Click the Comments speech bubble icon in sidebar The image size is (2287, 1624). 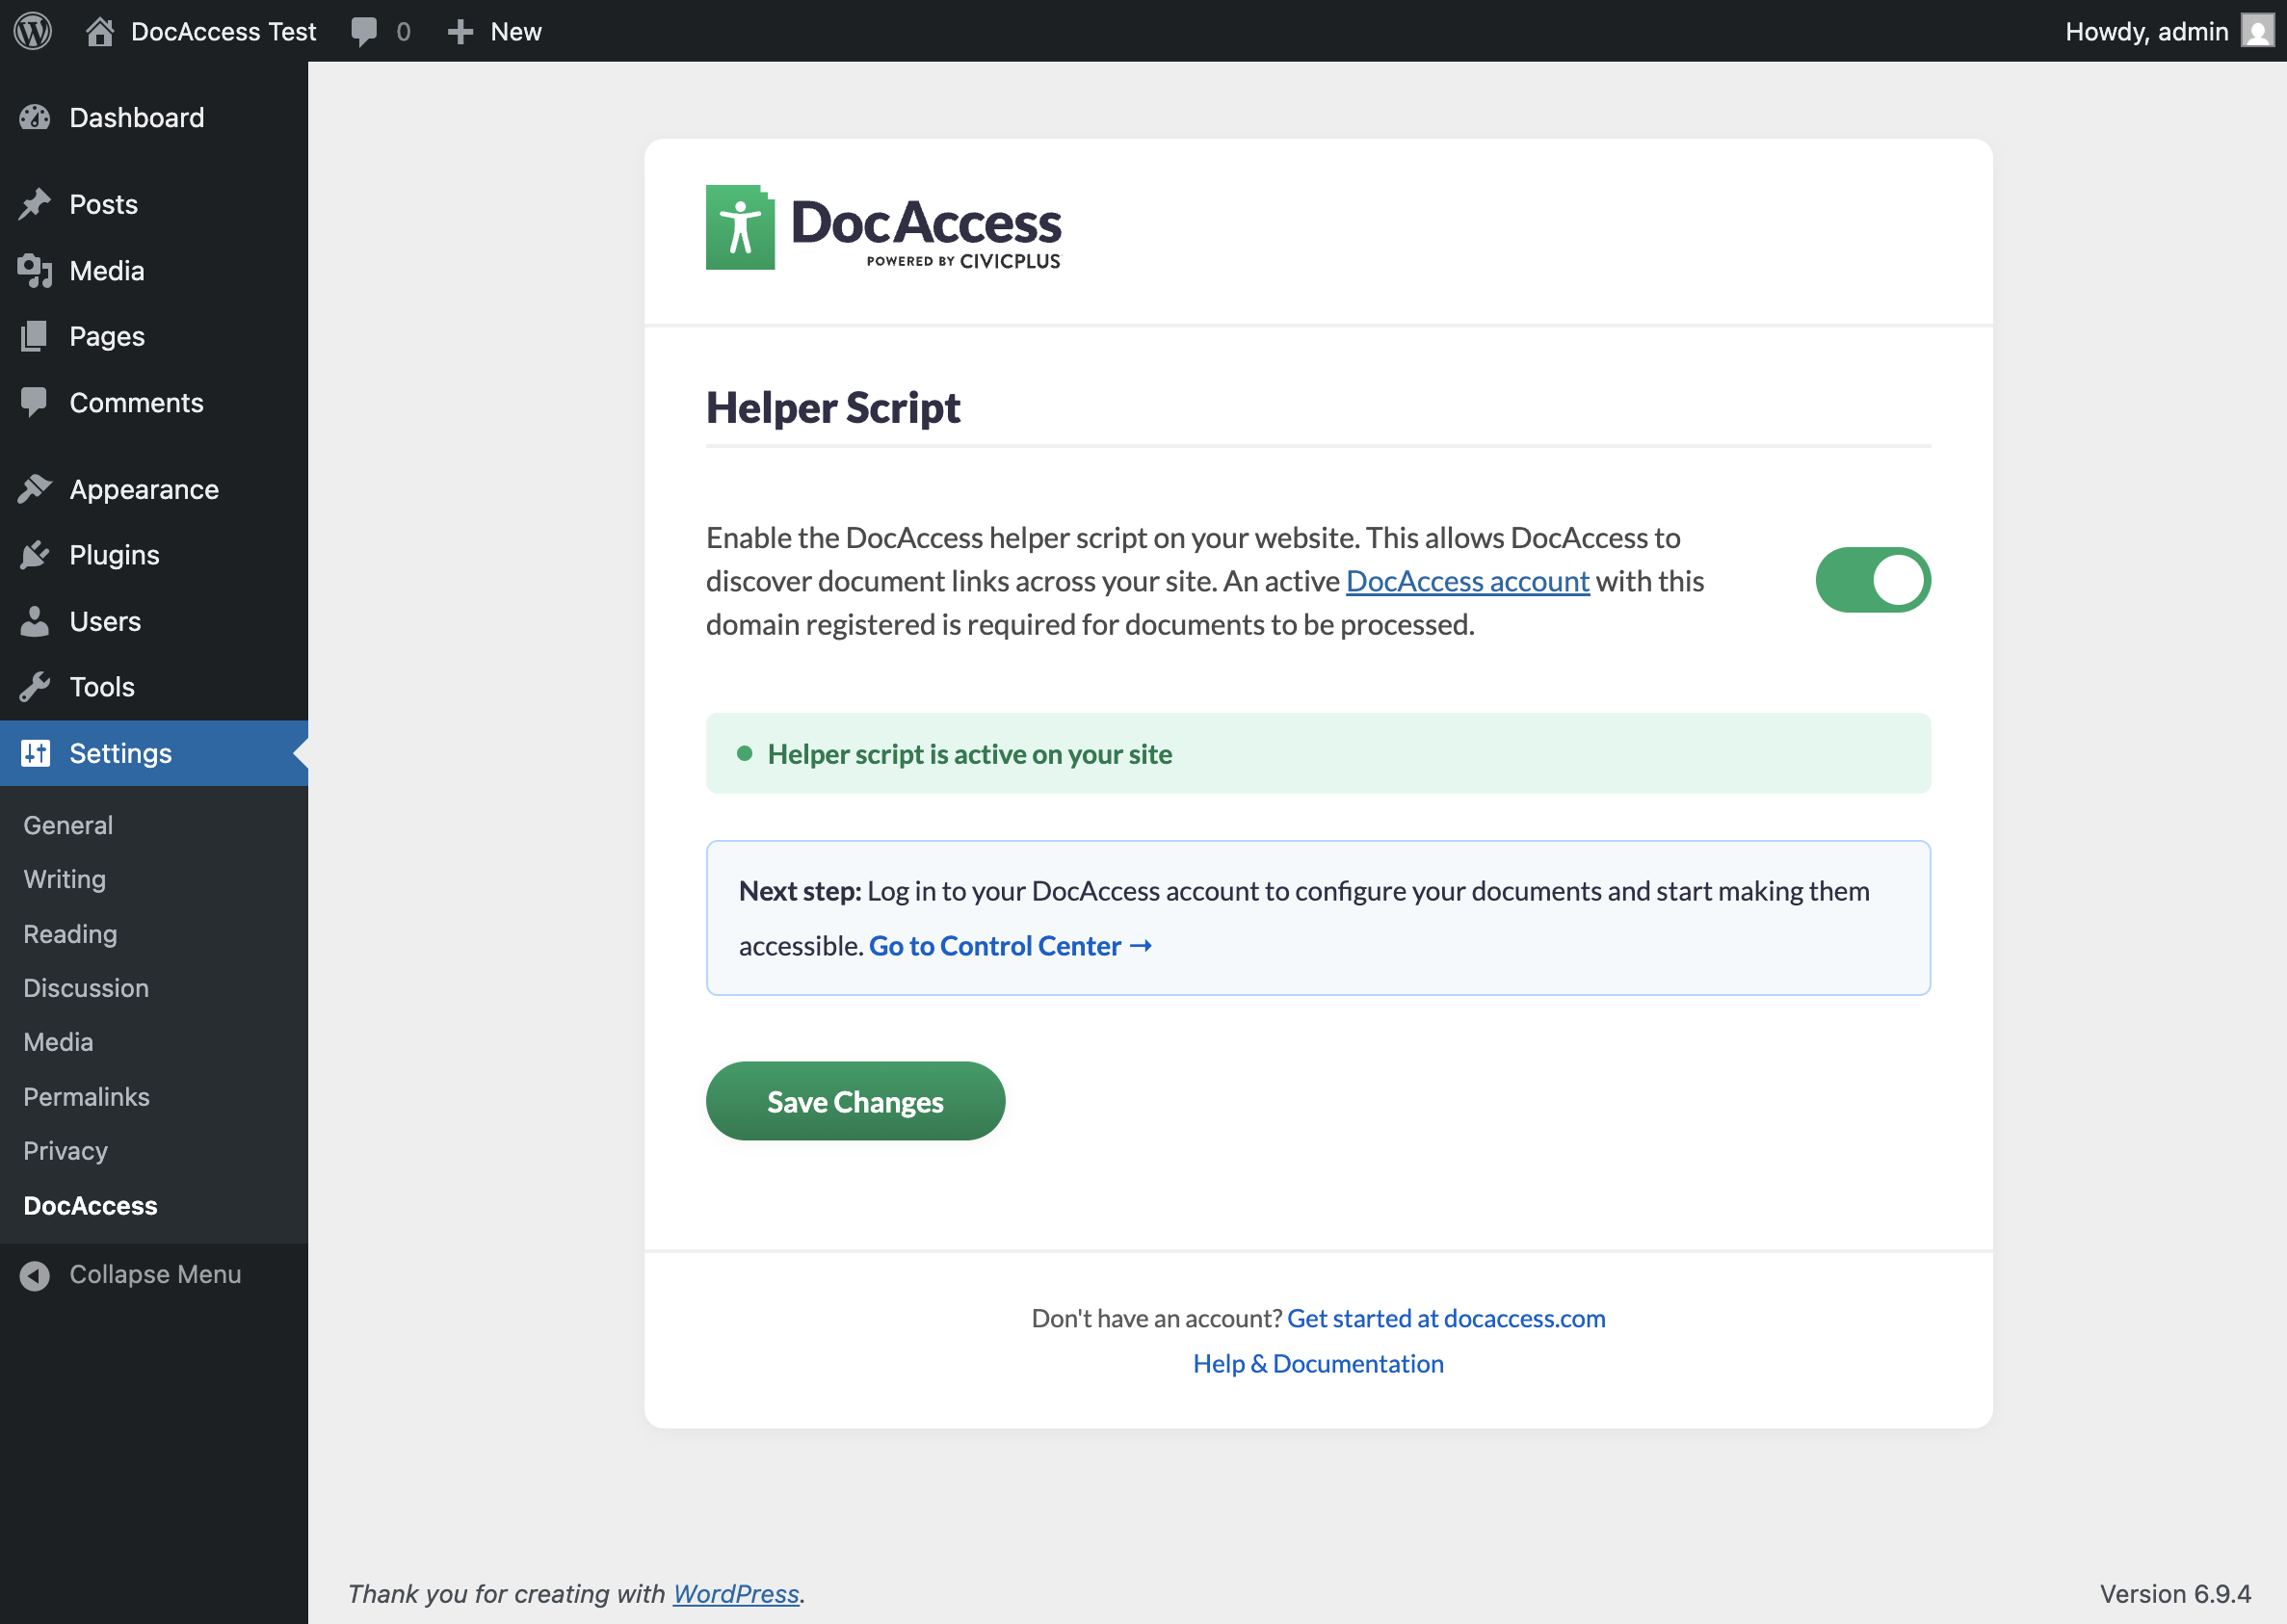pos(34,402)
